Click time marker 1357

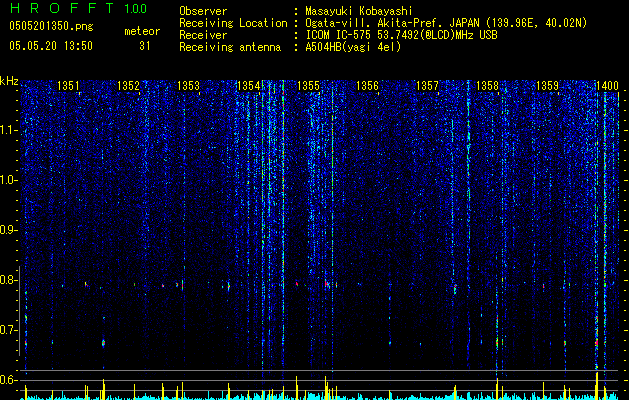(427, 85)
